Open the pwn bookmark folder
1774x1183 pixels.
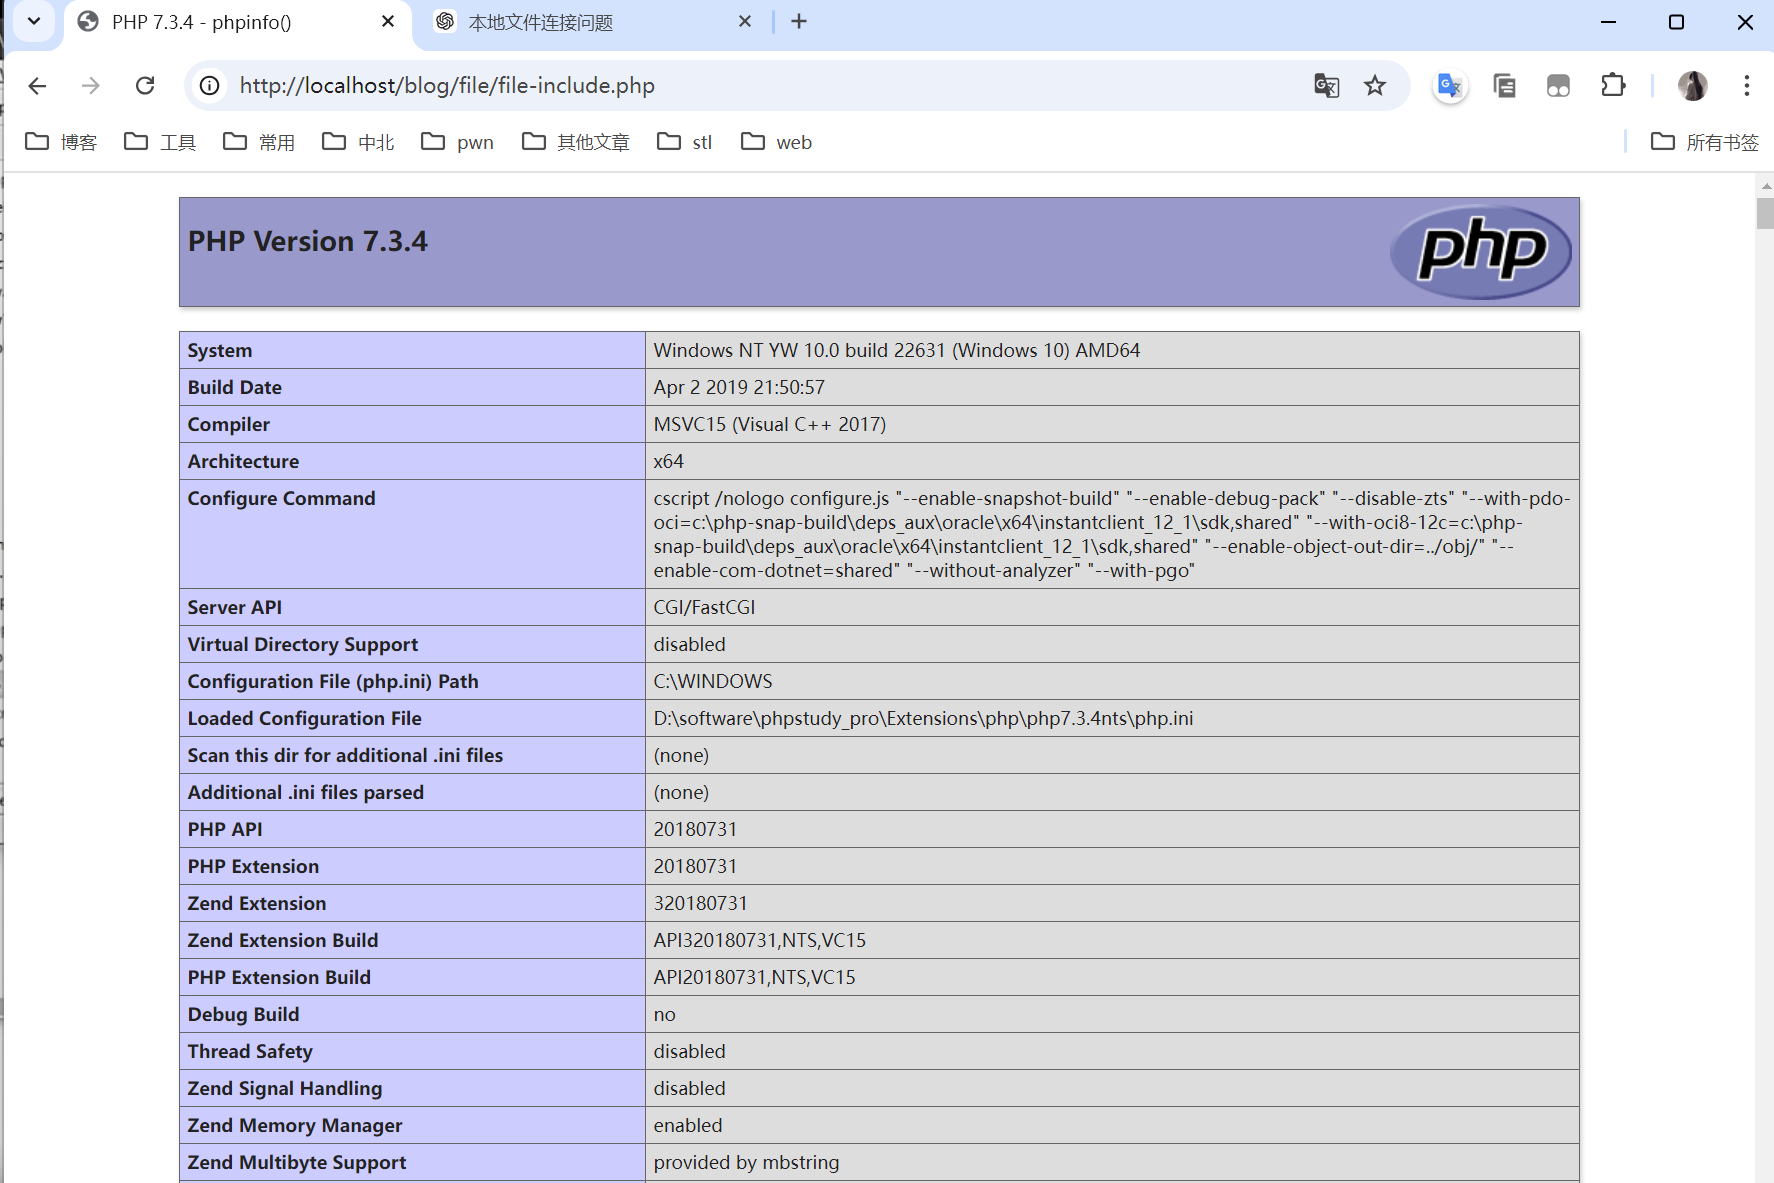coord(457,142)
